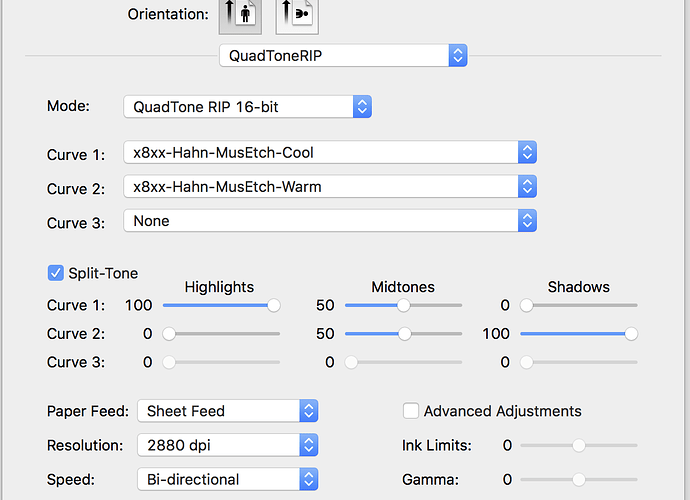
Task: Disable the Split-Tone checkbox
Action: click(x=55, y=273)
